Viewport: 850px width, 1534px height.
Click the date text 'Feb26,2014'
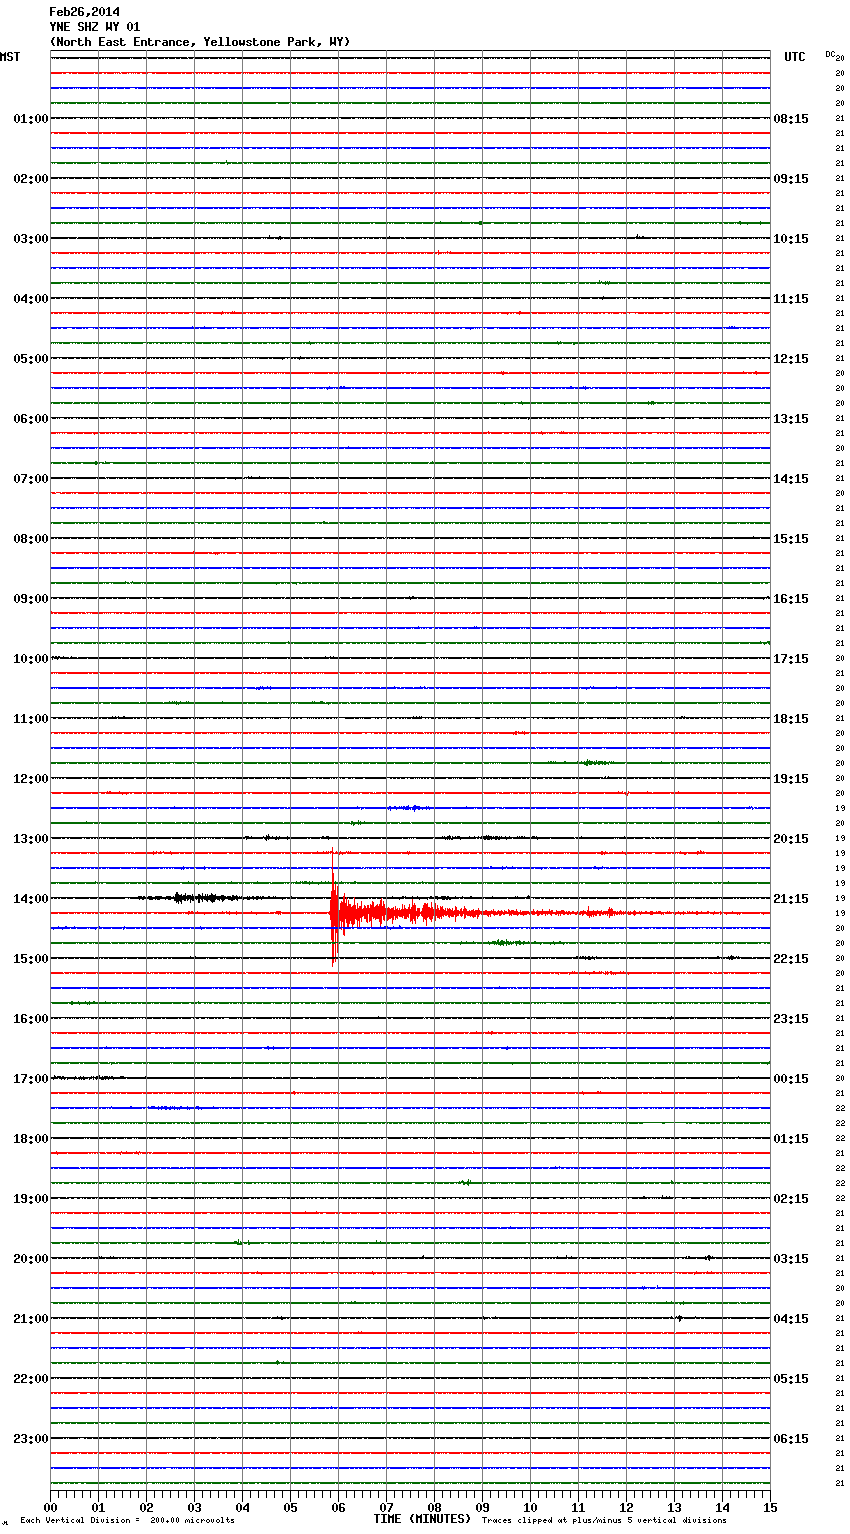point(84,12)
